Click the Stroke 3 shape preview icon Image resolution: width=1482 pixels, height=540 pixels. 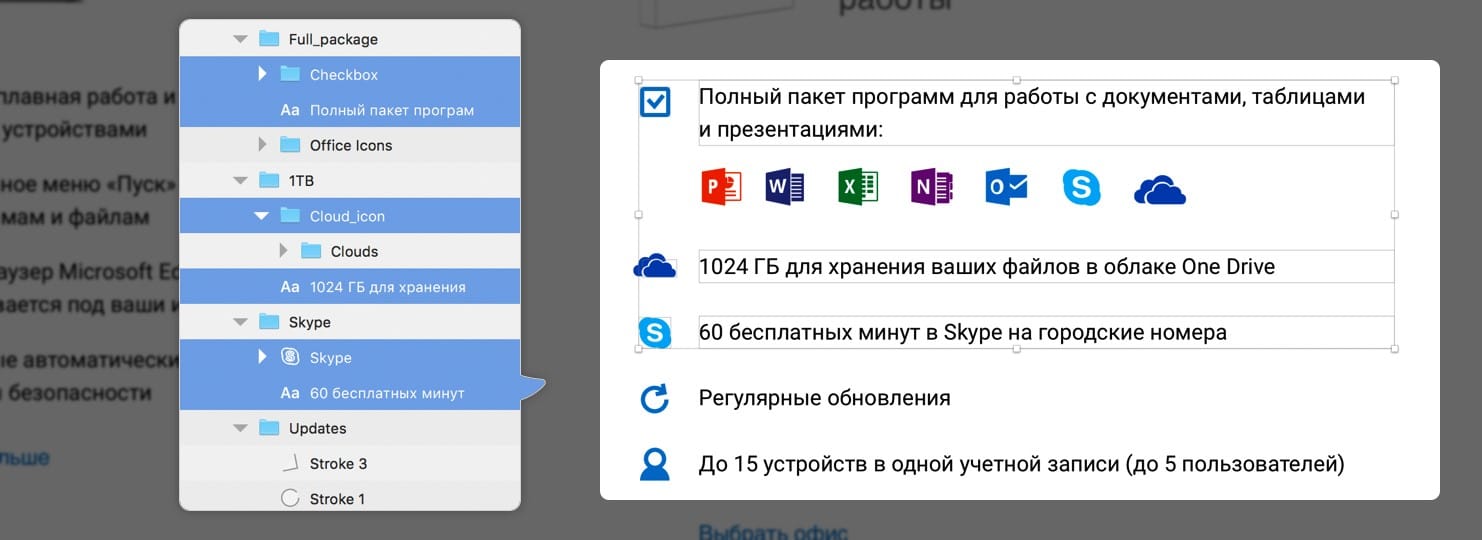290,463
